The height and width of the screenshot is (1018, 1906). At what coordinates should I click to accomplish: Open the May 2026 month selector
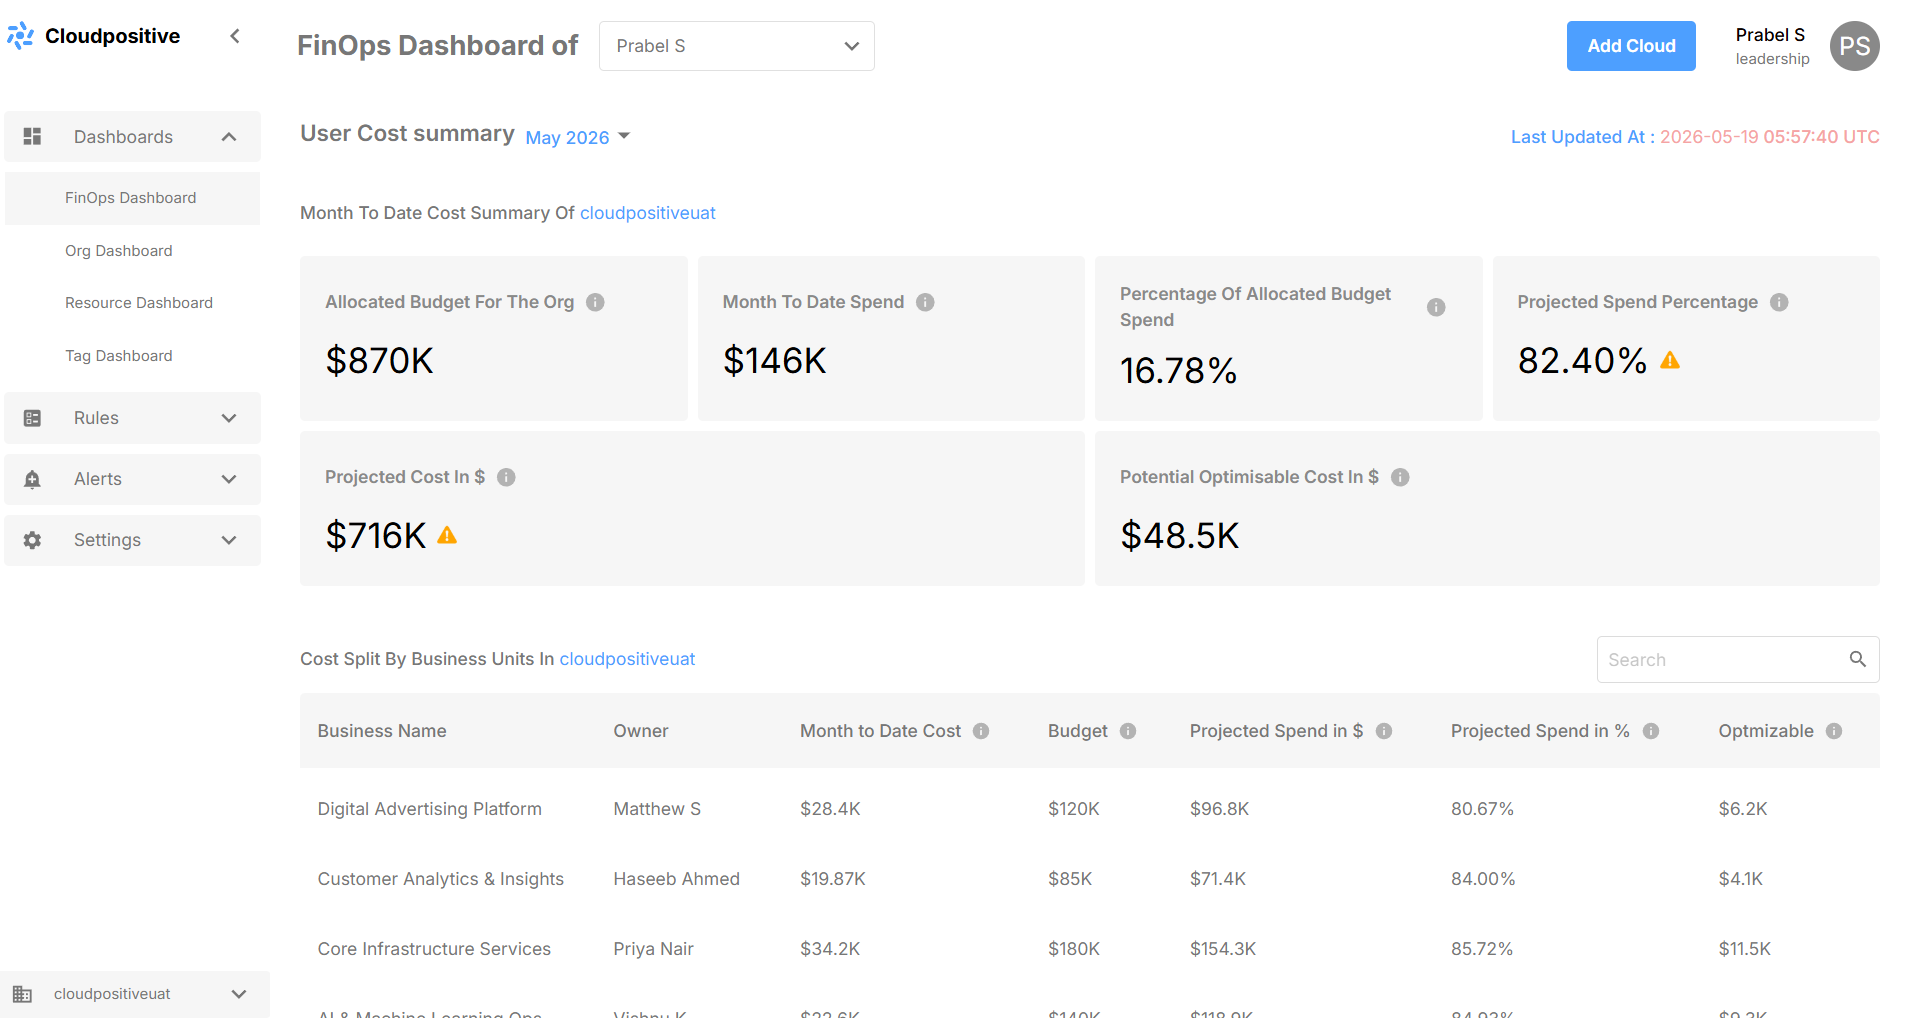(577, 137)
